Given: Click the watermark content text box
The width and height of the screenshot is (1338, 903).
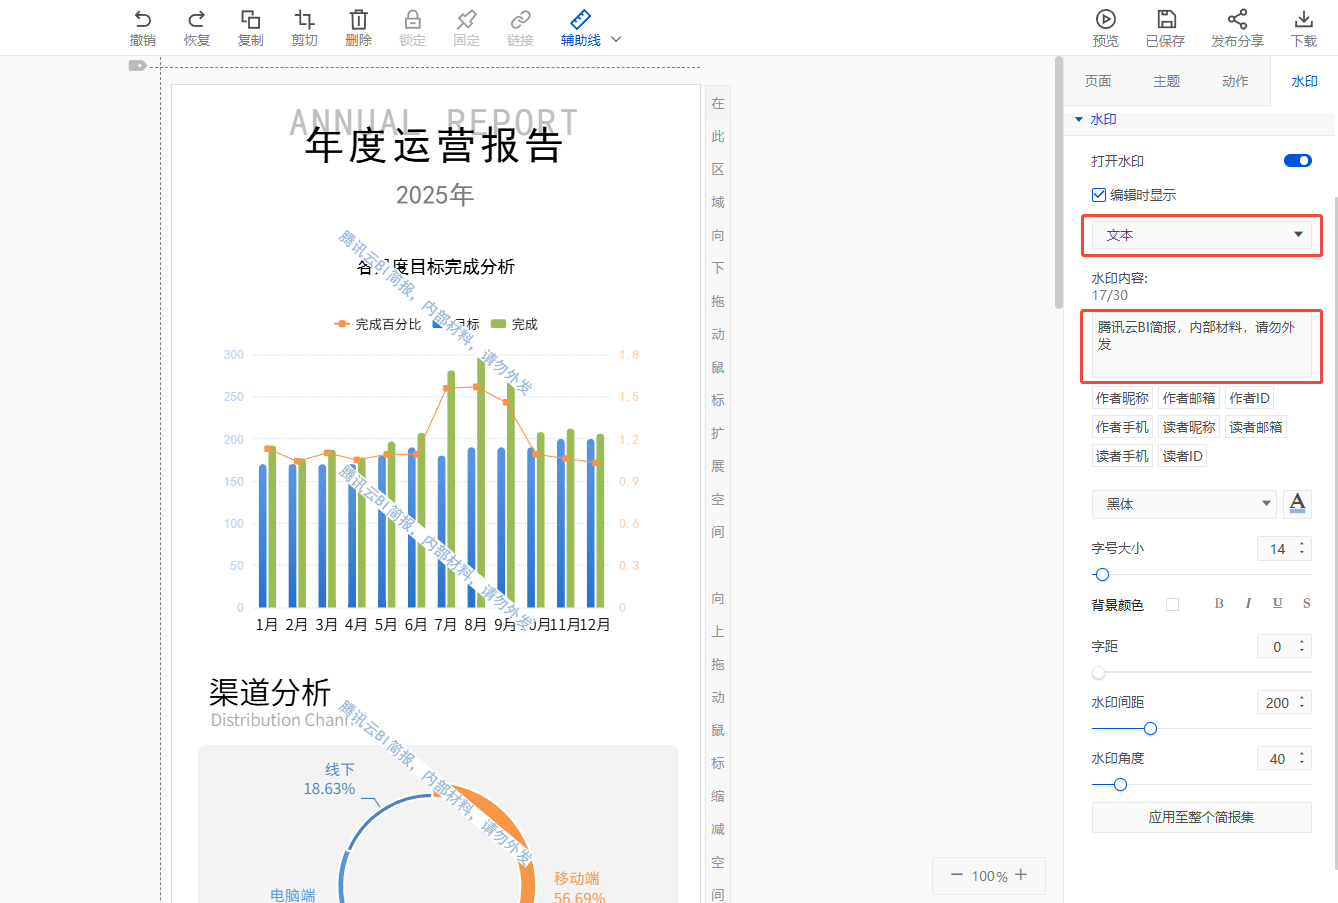Looking at the screenshot, I should [1201, 346].
